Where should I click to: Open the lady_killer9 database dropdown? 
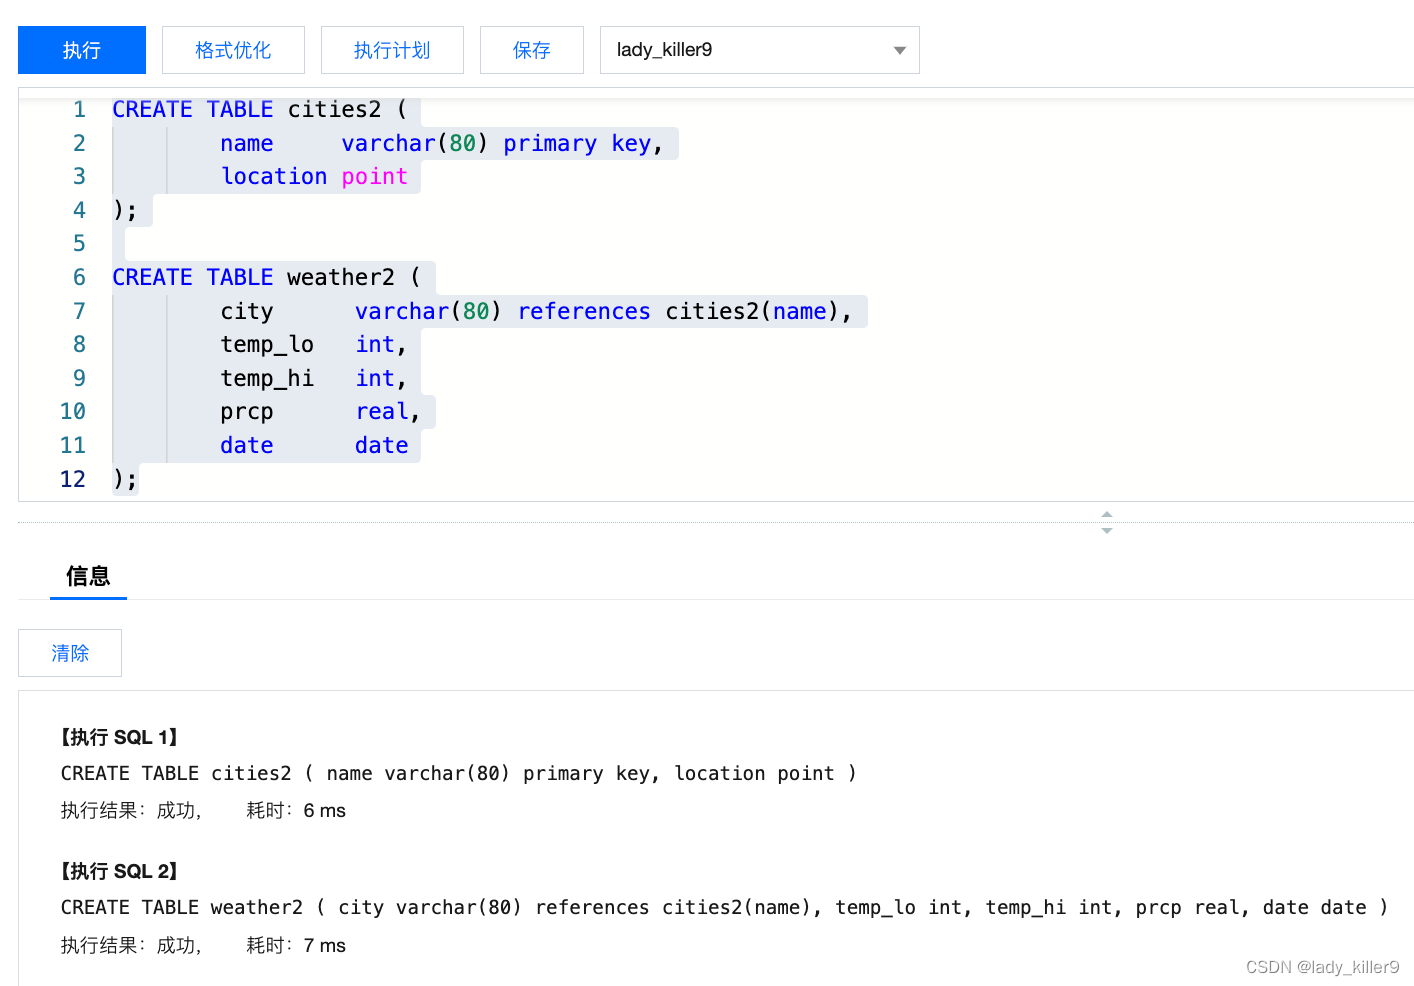pyautogui.click(x=760, y=50)
